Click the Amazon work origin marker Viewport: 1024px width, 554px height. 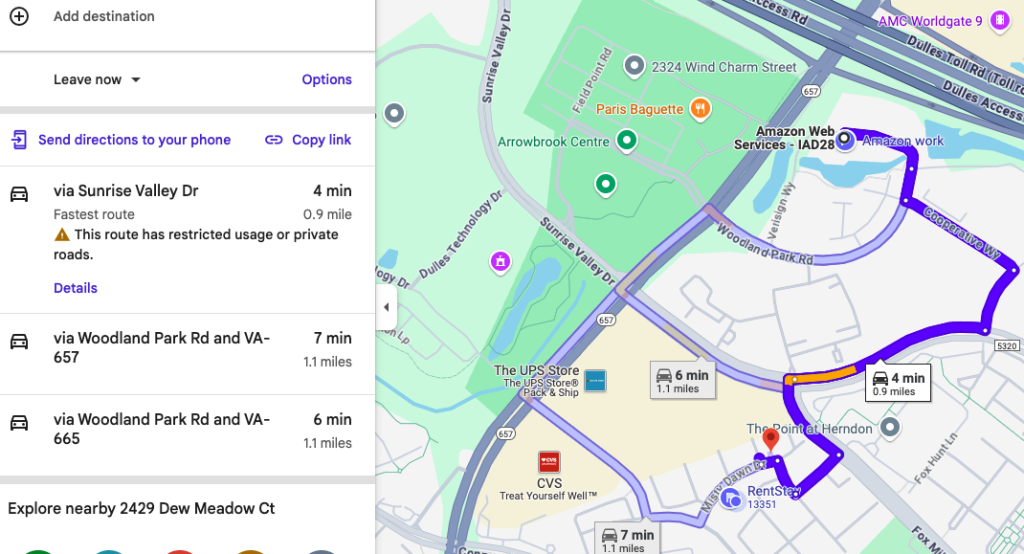(x=846, y=140)
